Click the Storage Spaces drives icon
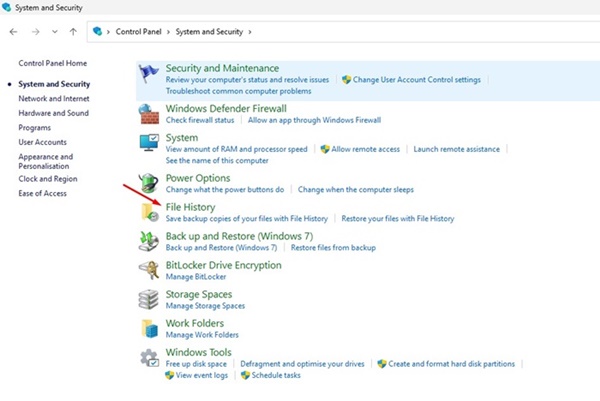 pyautogui.click(x=149, y=299)
